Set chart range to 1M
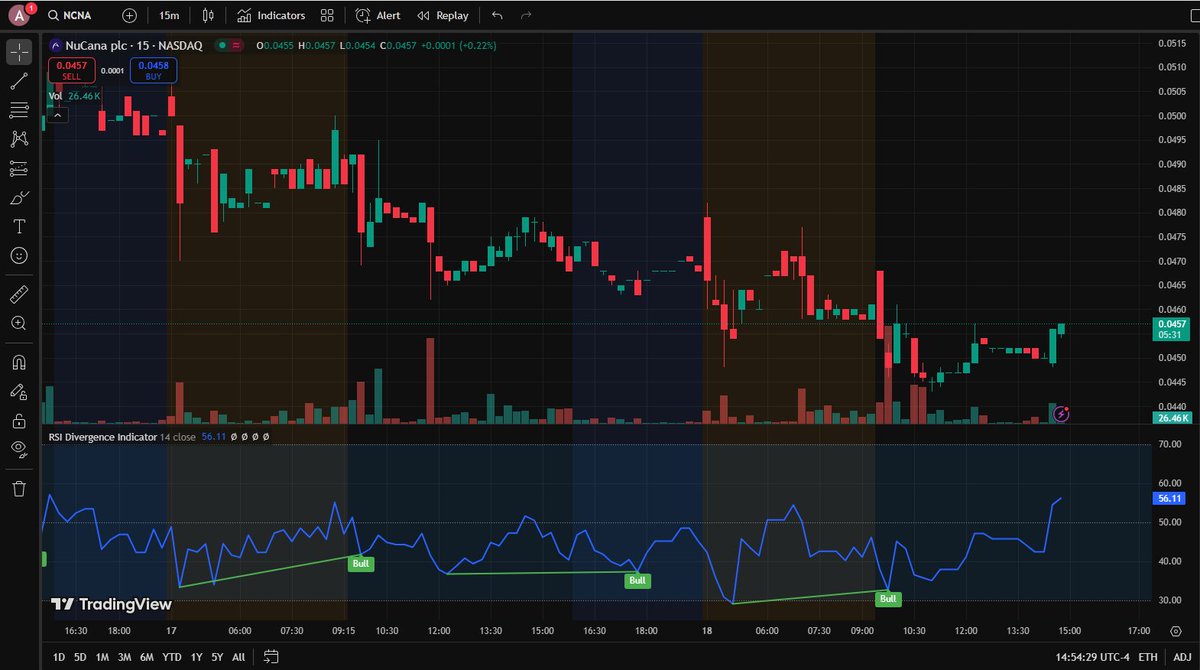Image resolution: width=1200 pixels, height=670 pixels. pyautogui.click(x=102, y=657)
